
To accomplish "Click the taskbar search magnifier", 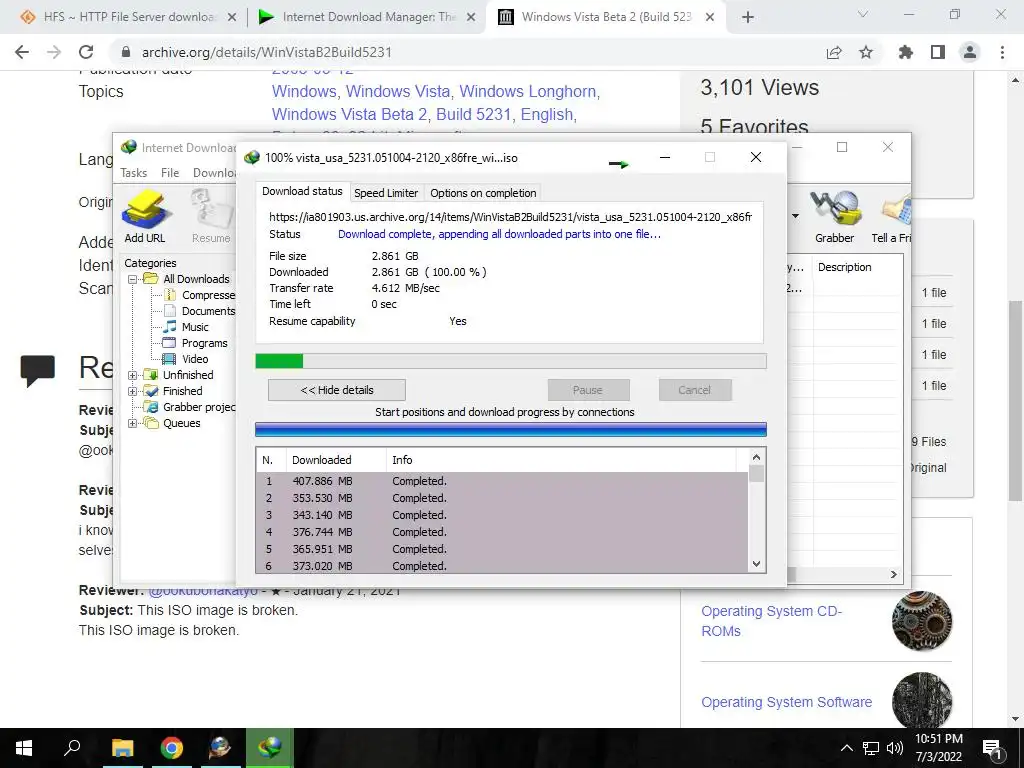I will coord(72,747).
